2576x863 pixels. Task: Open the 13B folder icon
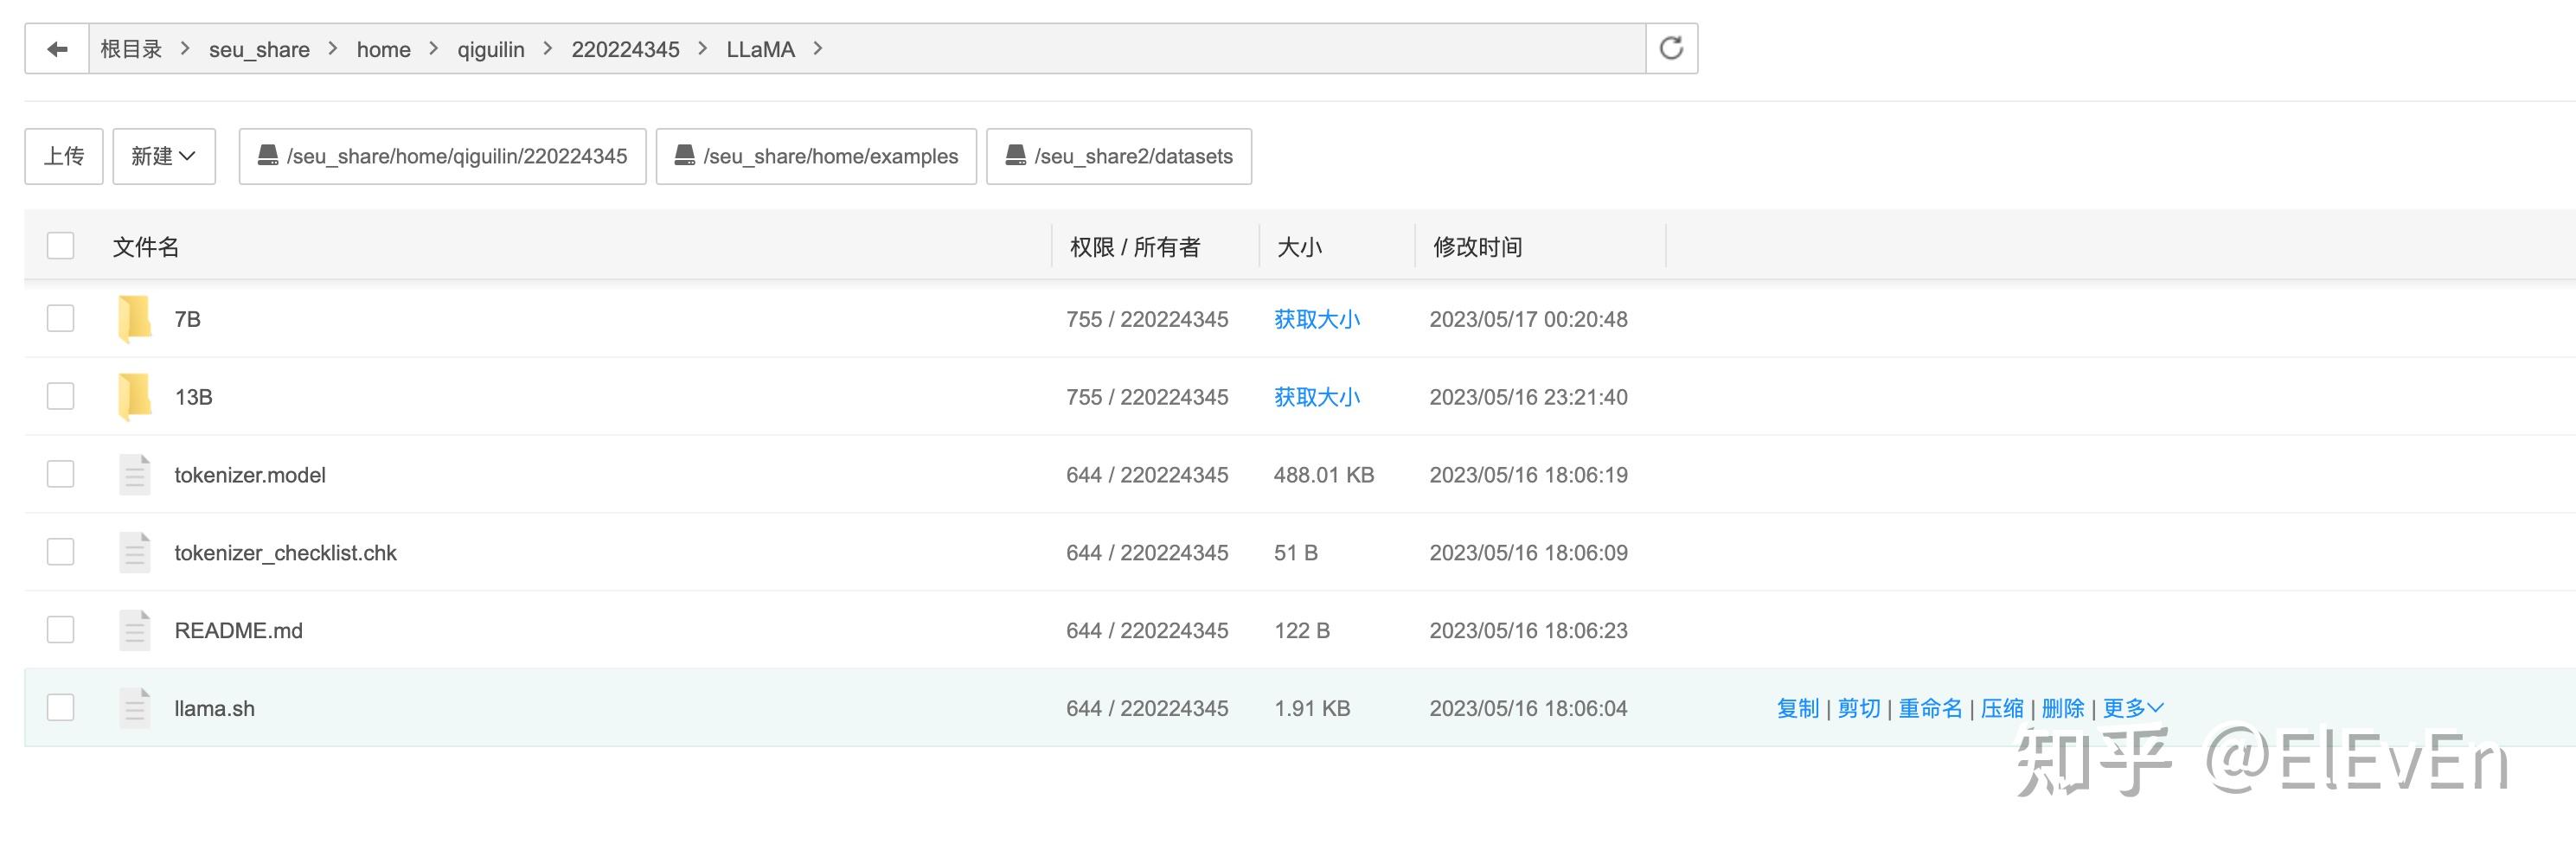(x=134, y=397)
